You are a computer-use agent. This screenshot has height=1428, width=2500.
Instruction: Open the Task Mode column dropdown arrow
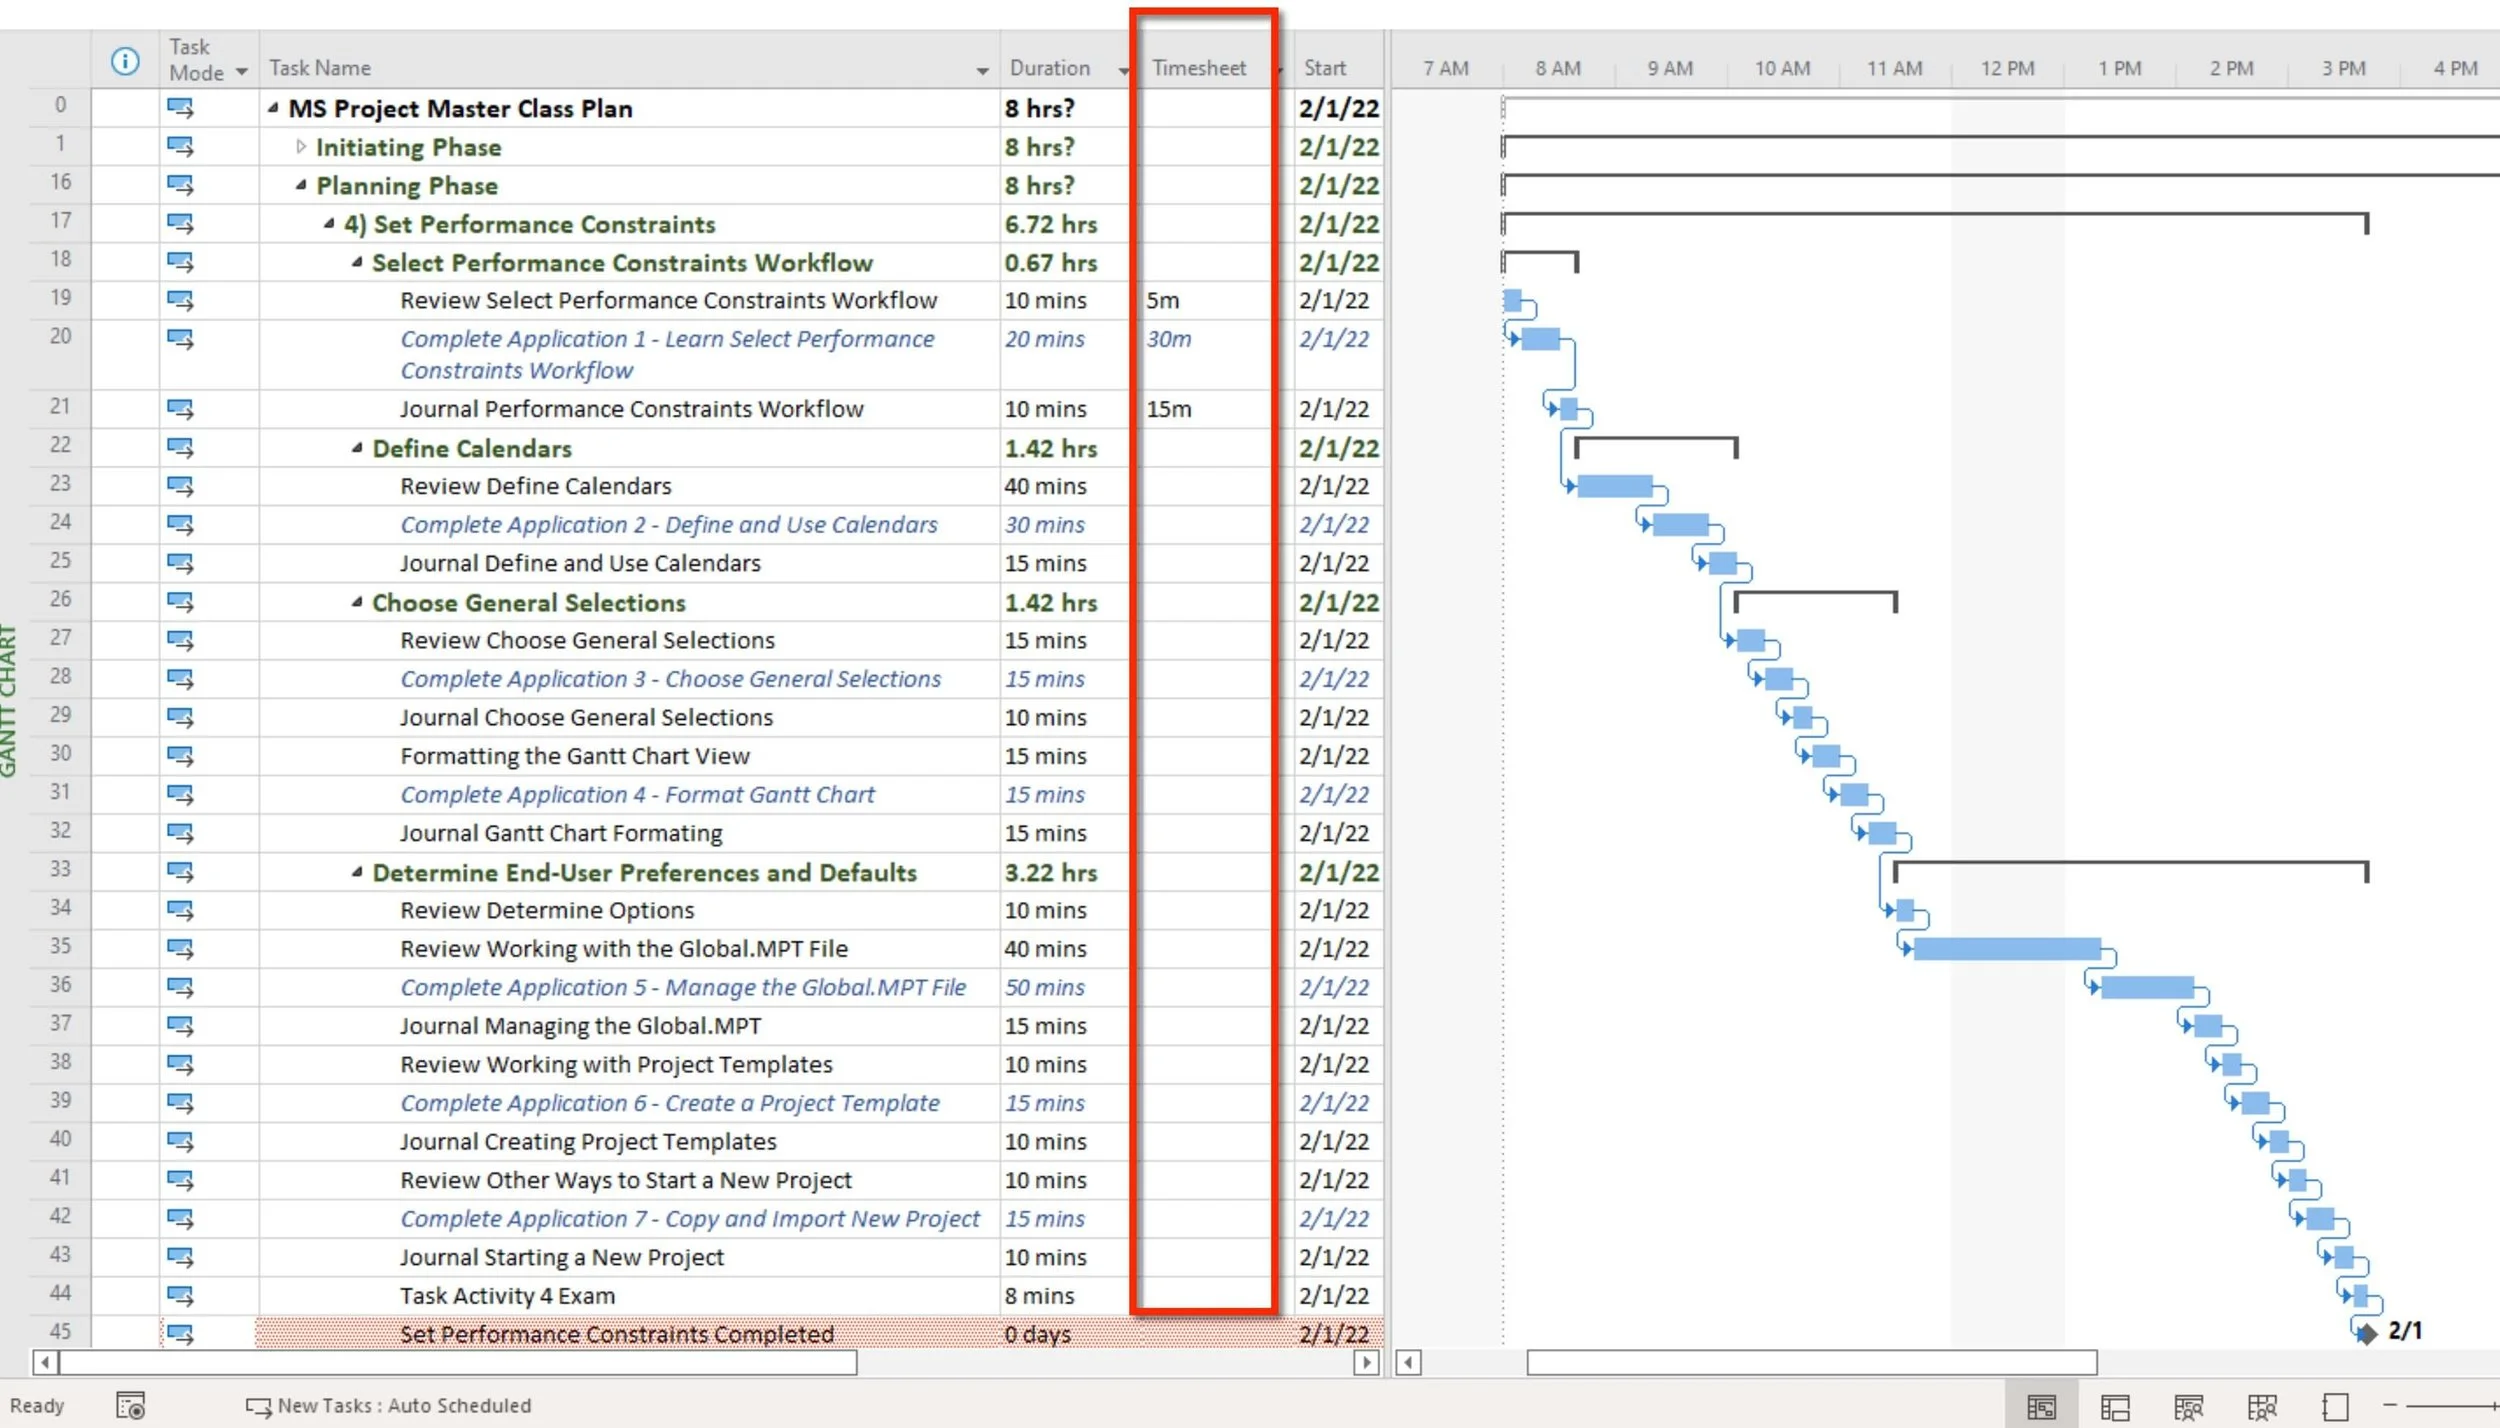241,72
